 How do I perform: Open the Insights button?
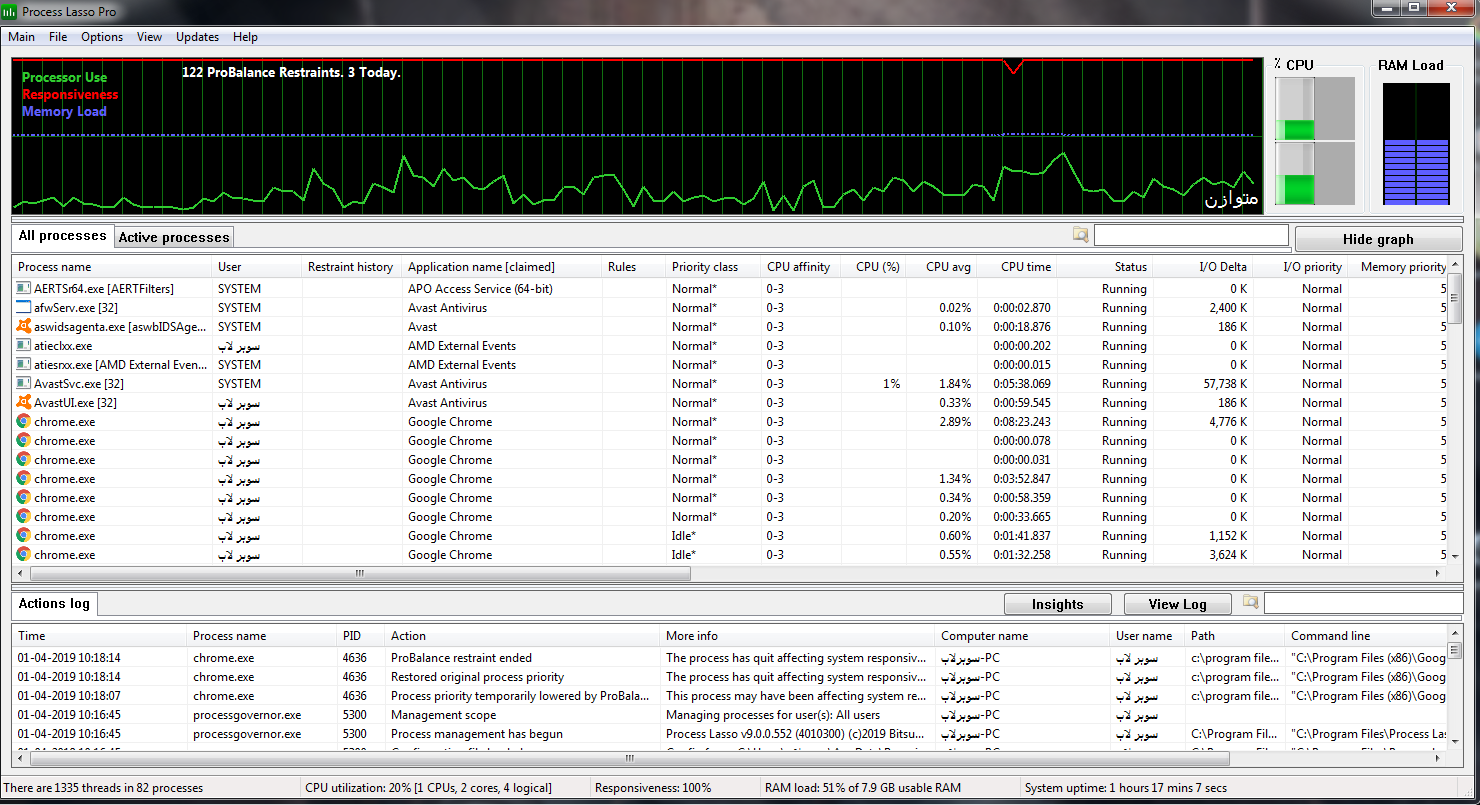tap(1057, 604)
